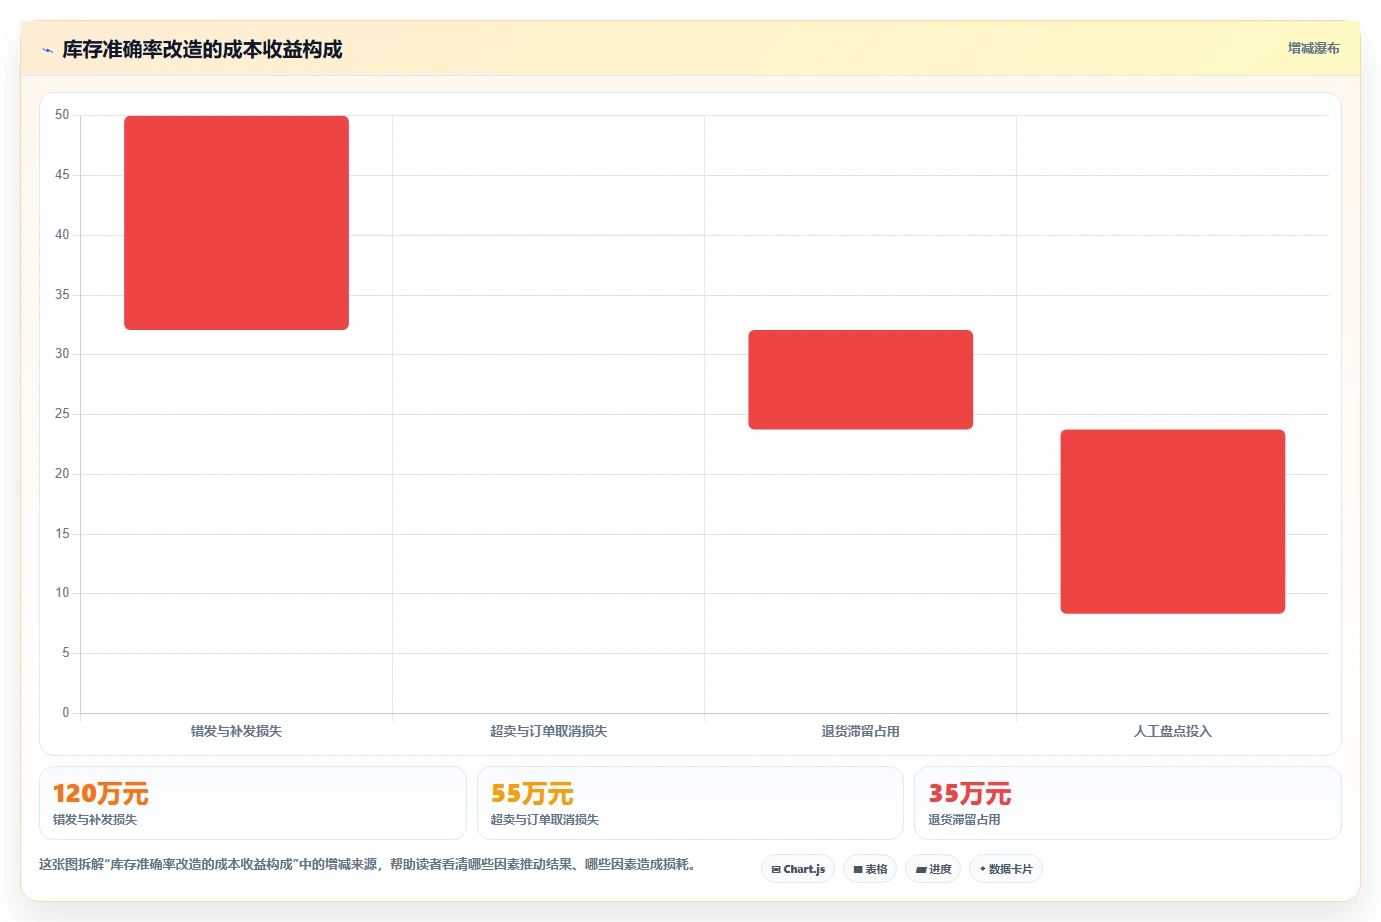
Task: Click the y-axis value 35
Action: point(62,295)
